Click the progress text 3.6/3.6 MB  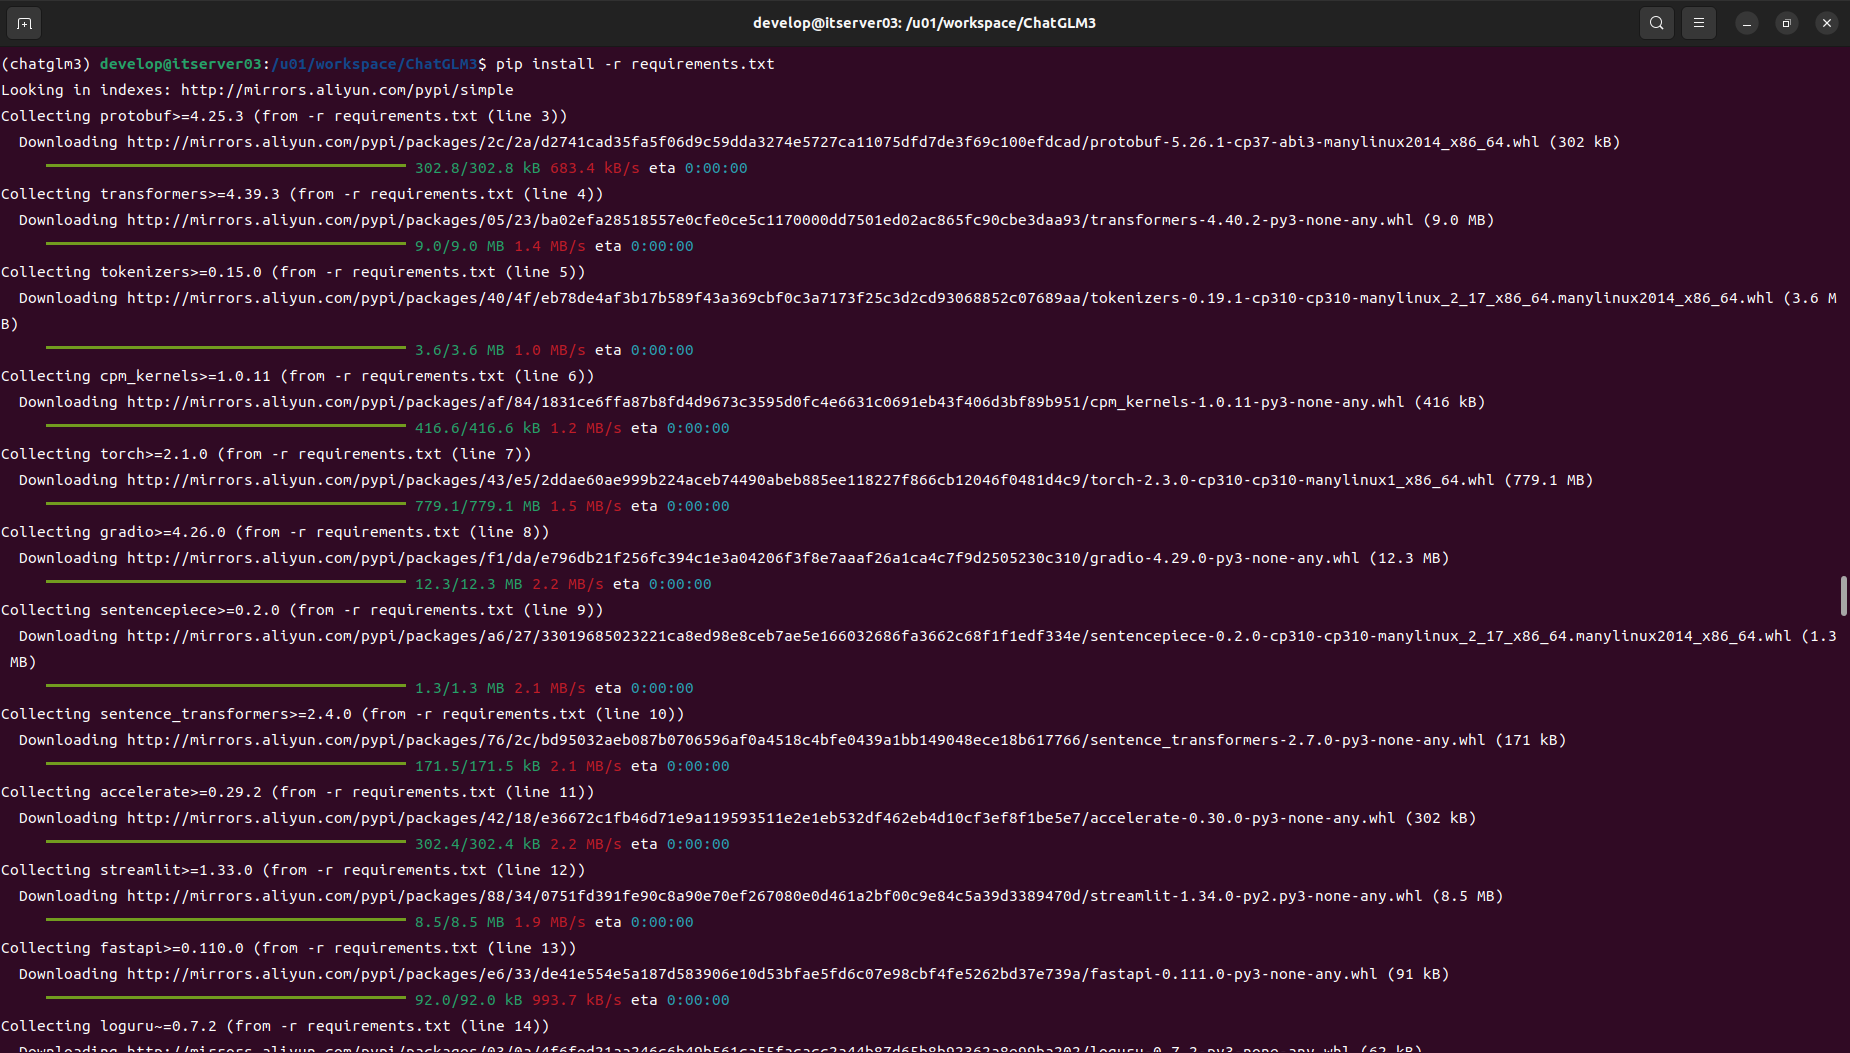(460, 350)
